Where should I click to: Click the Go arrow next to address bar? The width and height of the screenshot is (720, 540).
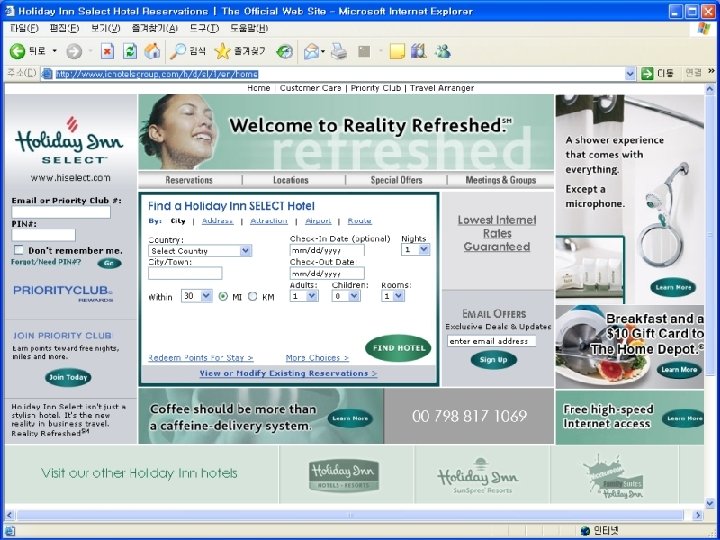point(647,73)
